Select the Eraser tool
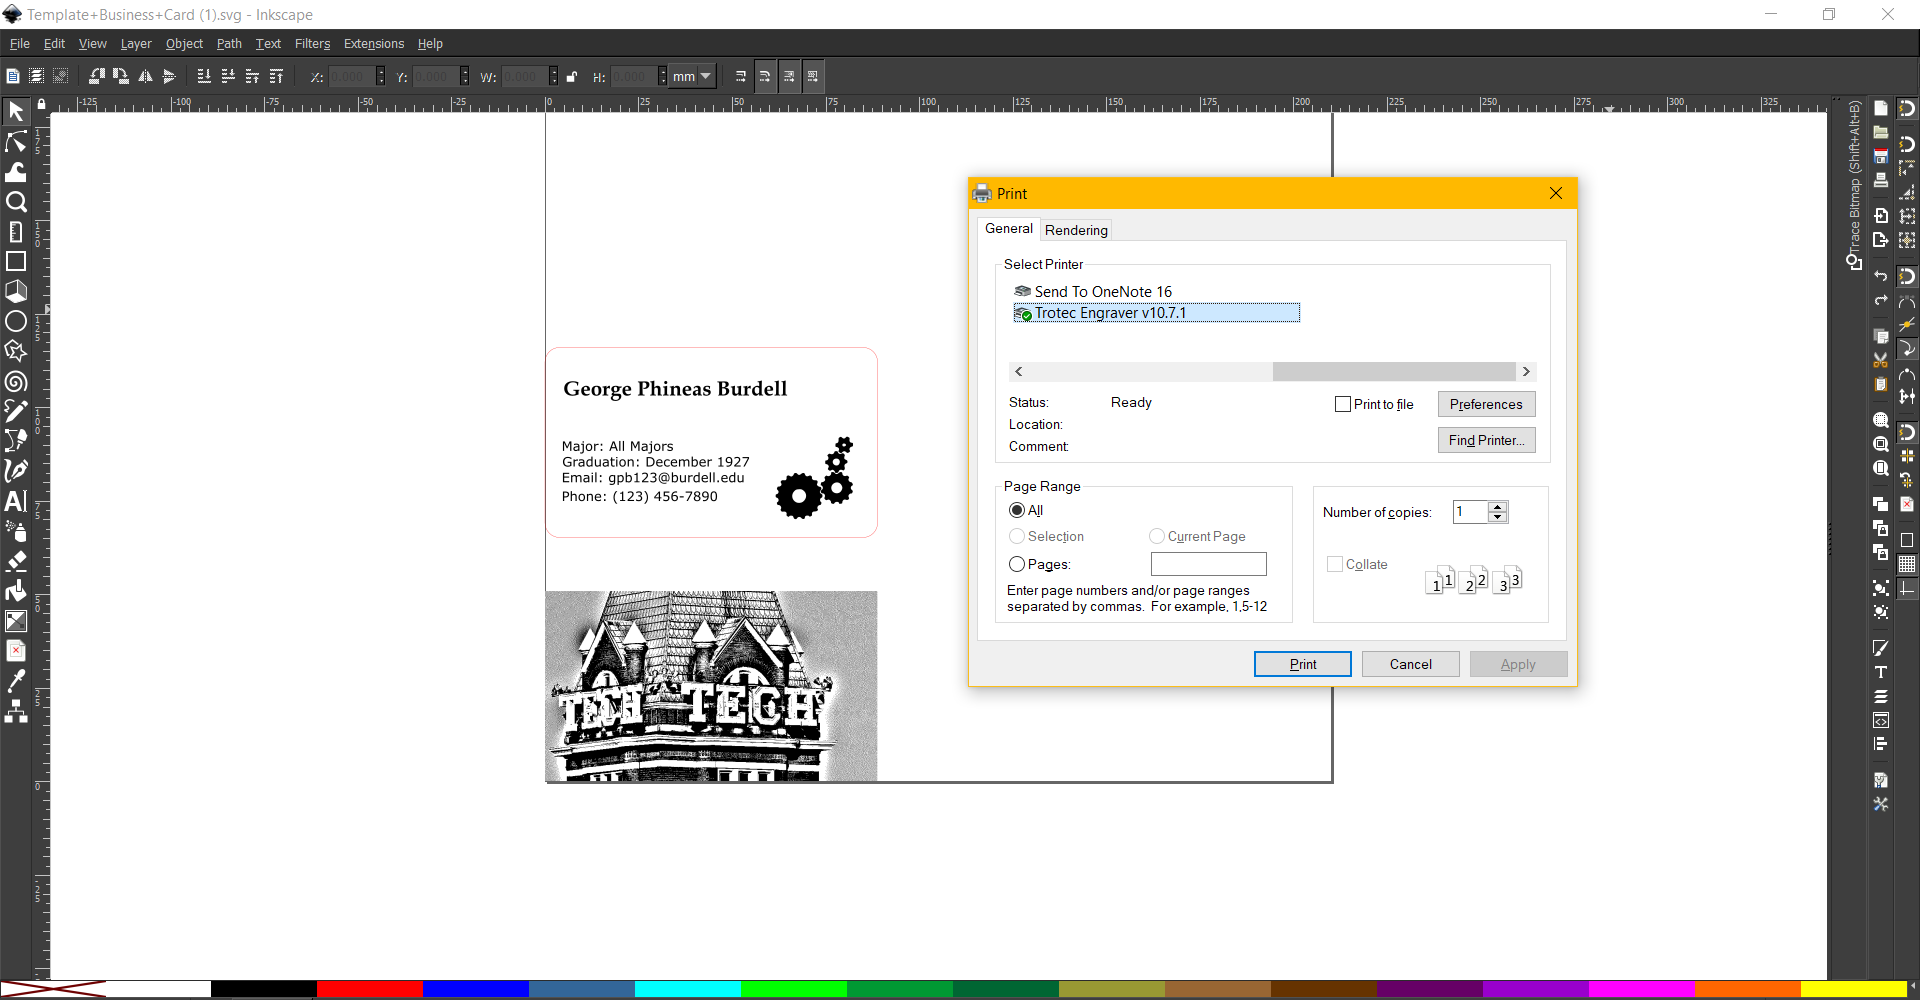The height and width of the screenshot is (1000, 1920). point(16,560)
